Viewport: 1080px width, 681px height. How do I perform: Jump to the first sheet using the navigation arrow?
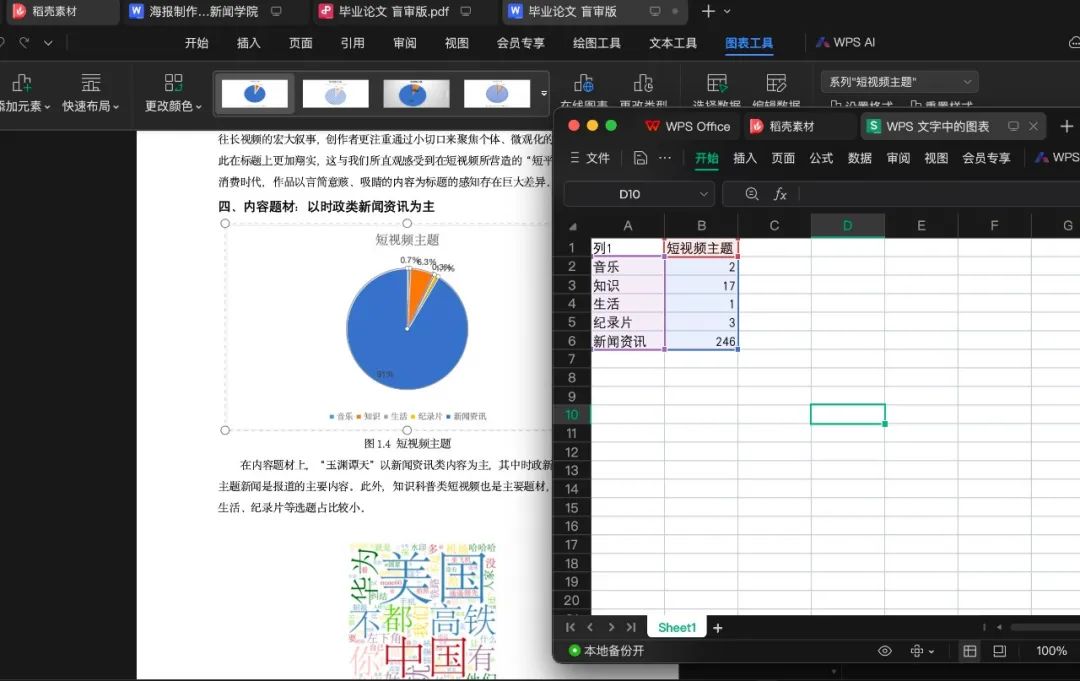coord(570,628)
